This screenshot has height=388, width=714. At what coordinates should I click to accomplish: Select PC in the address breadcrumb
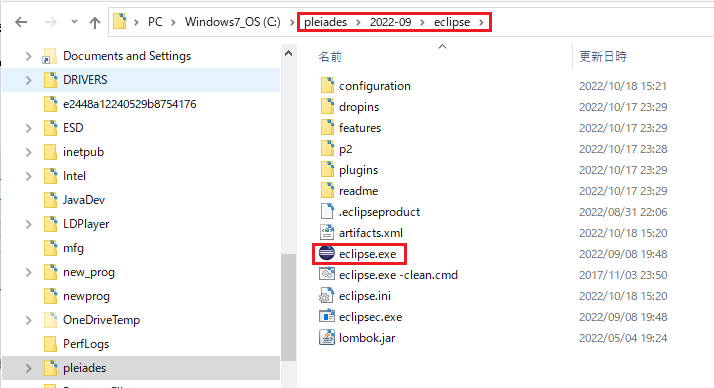click(155, 22)
